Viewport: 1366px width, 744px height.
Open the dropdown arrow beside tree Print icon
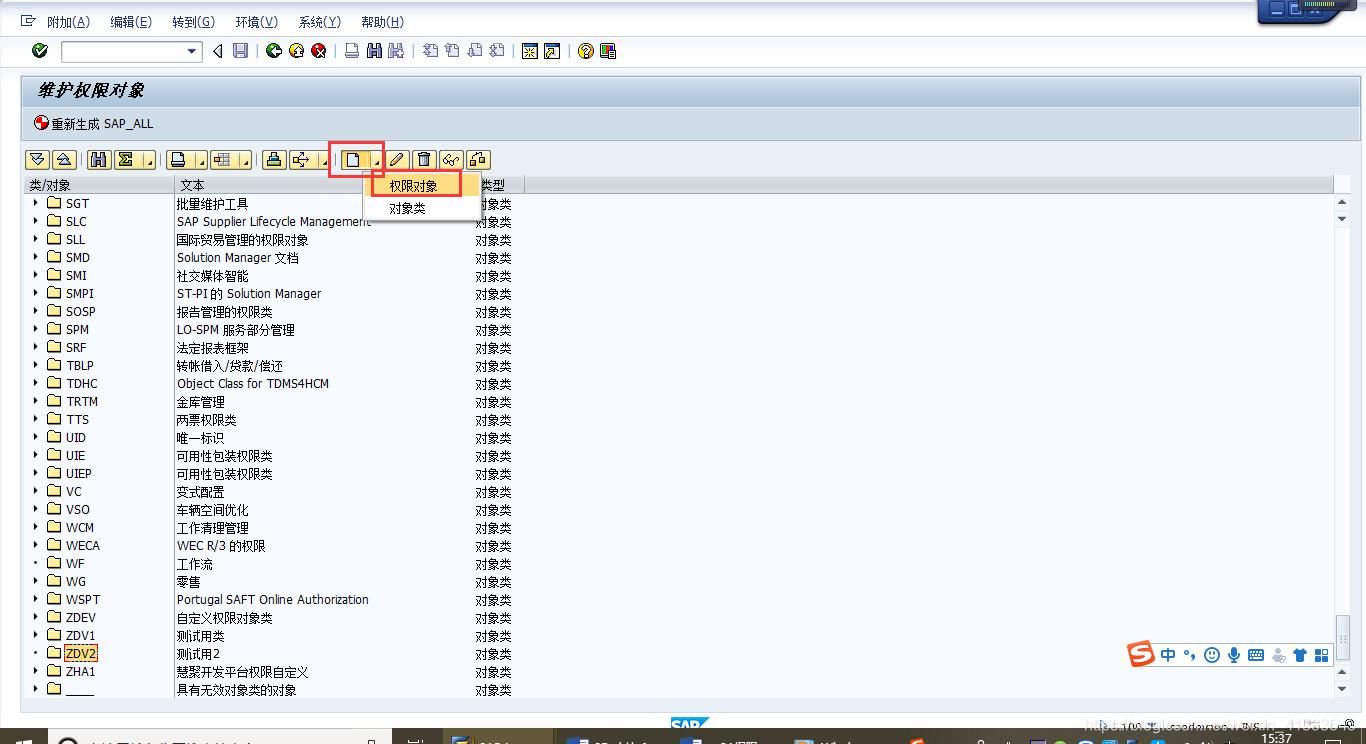[x=201, y=161]
